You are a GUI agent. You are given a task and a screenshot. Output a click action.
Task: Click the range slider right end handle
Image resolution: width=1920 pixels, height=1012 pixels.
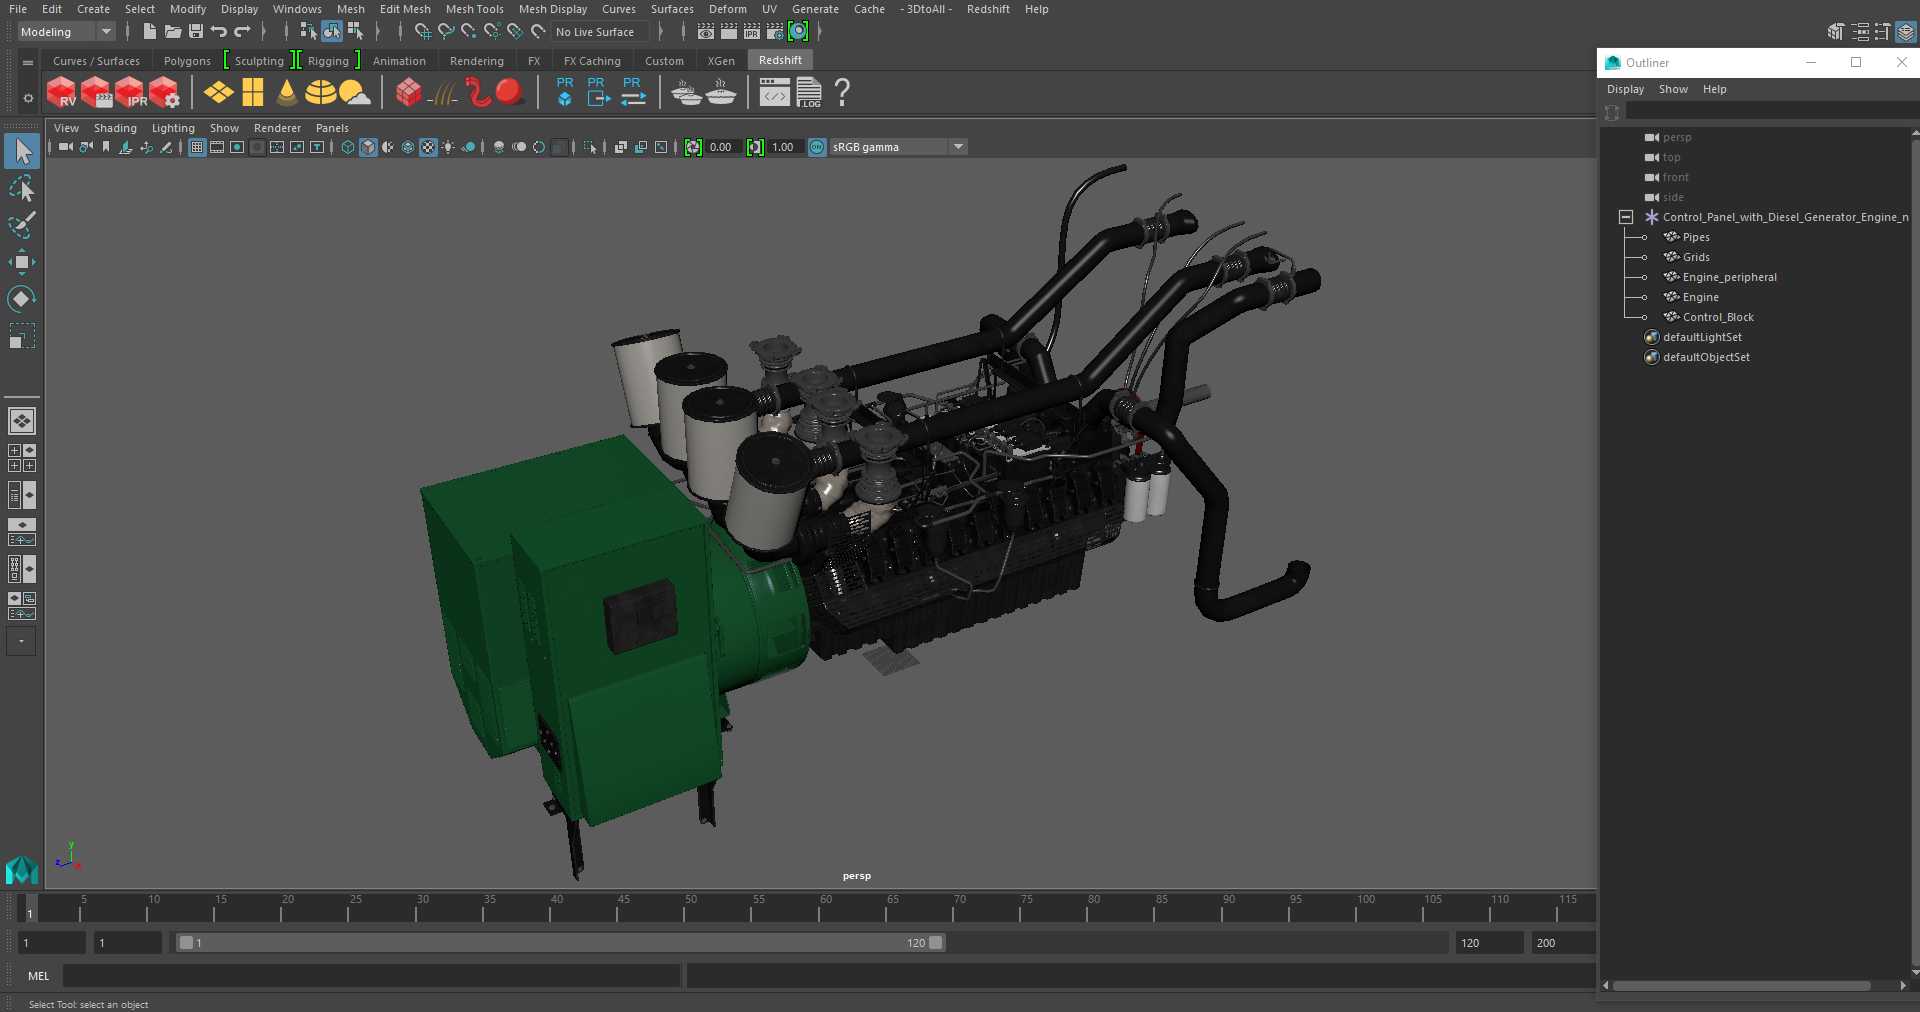point(936,943)
